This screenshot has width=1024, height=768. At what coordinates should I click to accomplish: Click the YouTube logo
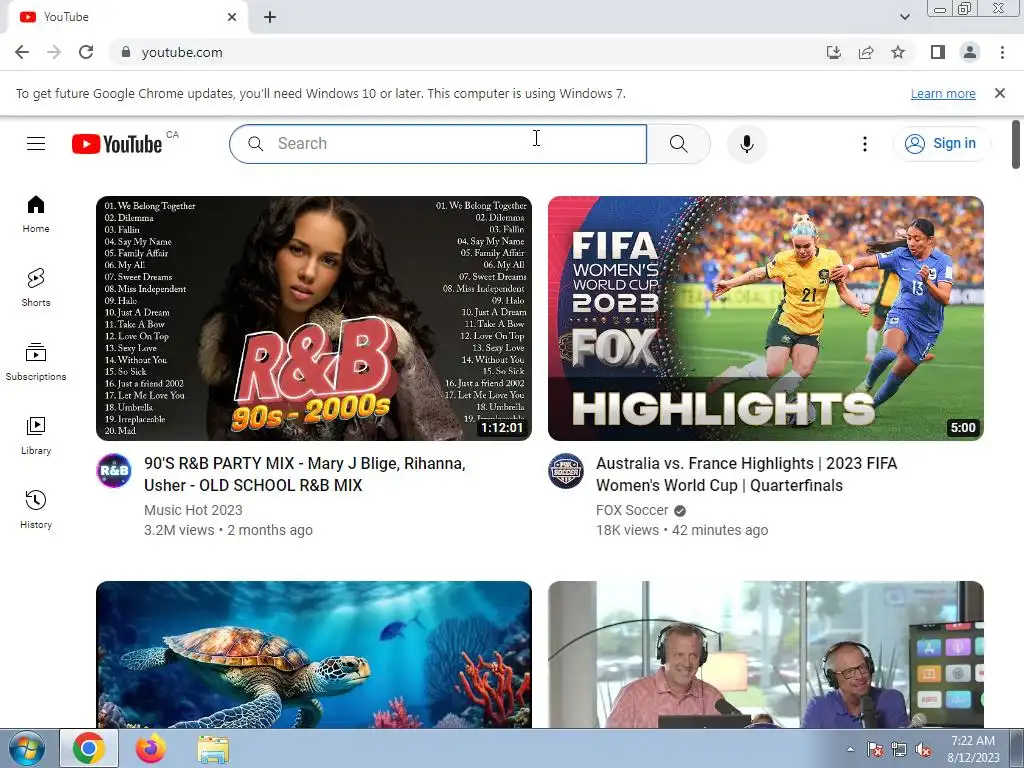(117, 144)
